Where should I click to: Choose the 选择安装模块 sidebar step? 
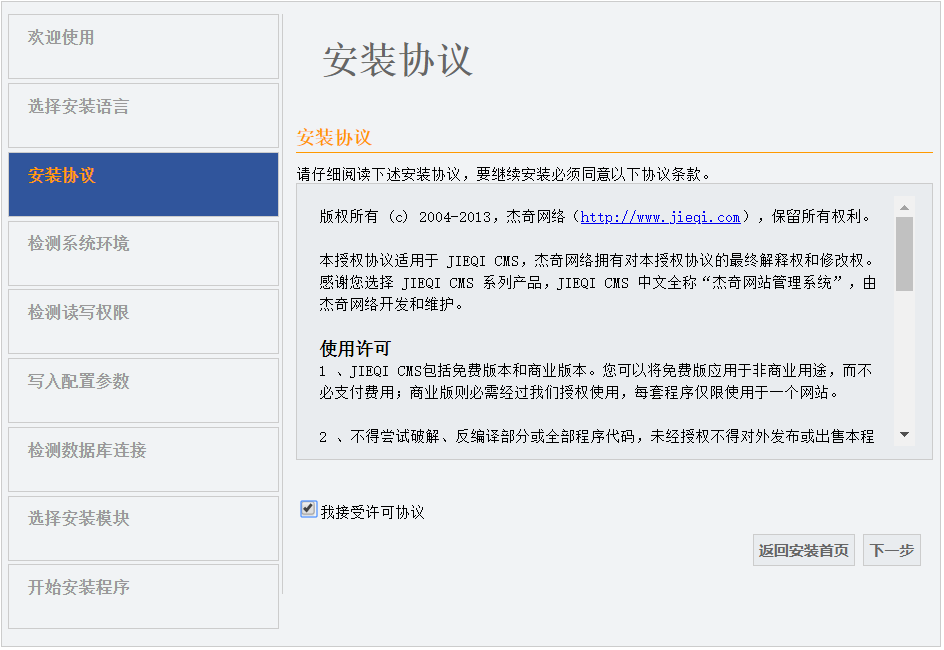(x=143, y=527)
